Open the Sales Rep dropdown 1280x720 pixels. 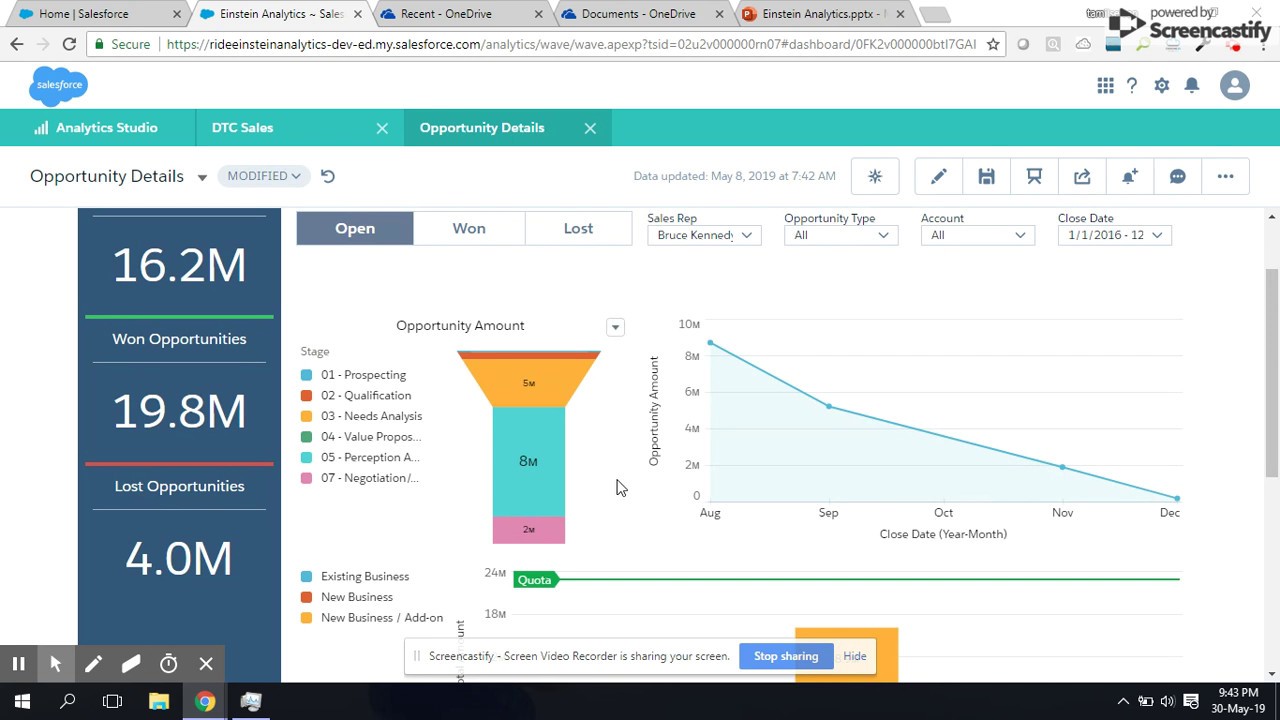tap(704, 235)
